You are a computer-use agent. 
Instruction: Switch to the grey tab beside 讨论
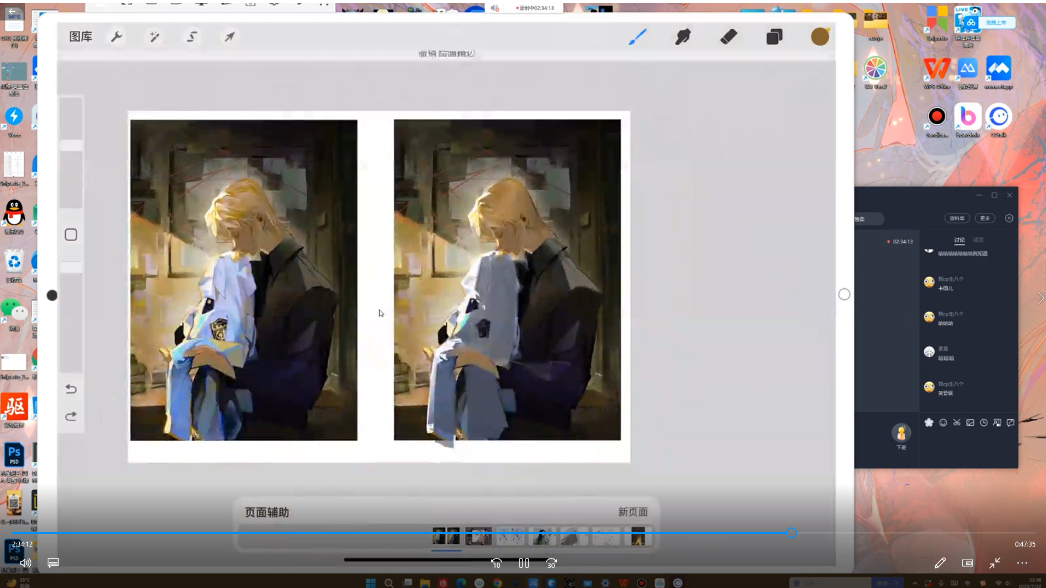coord(979,240)
